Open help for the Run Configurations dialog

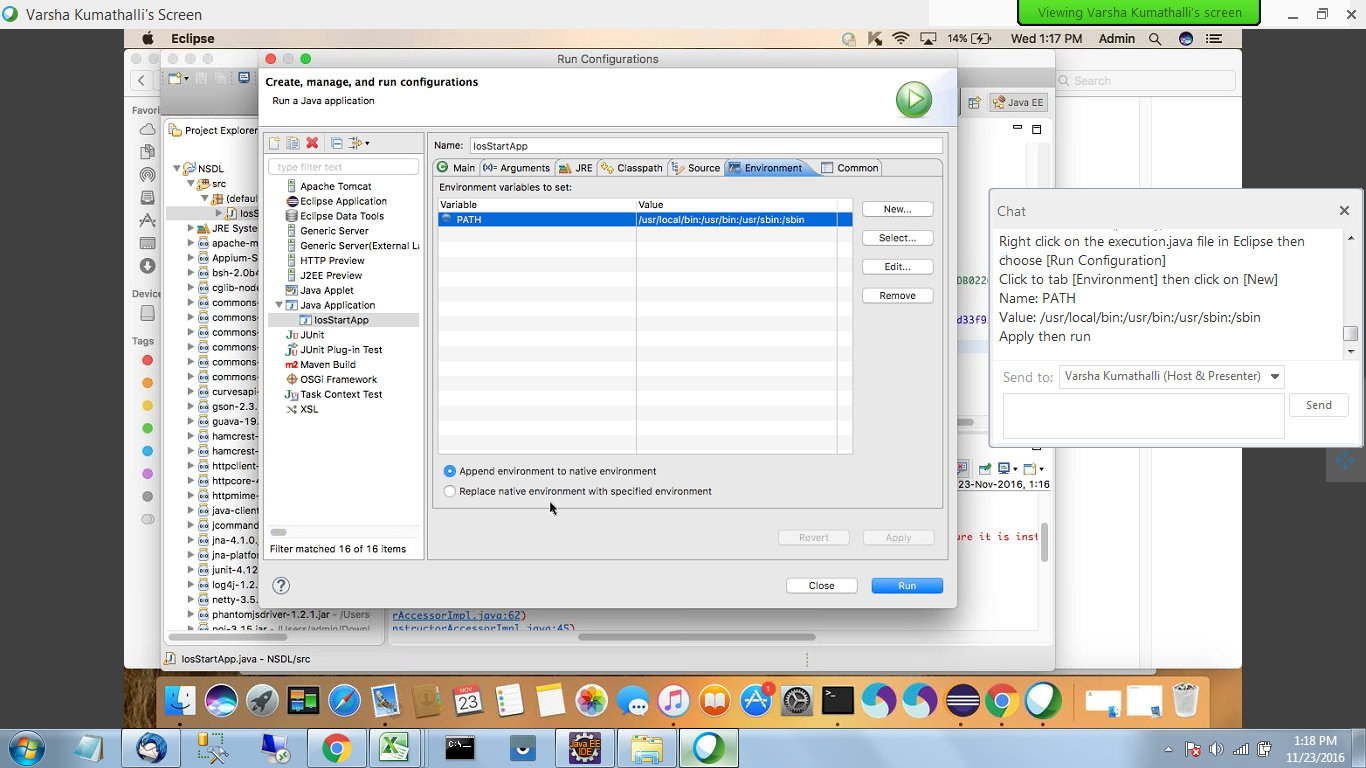[x=280, y=586]
